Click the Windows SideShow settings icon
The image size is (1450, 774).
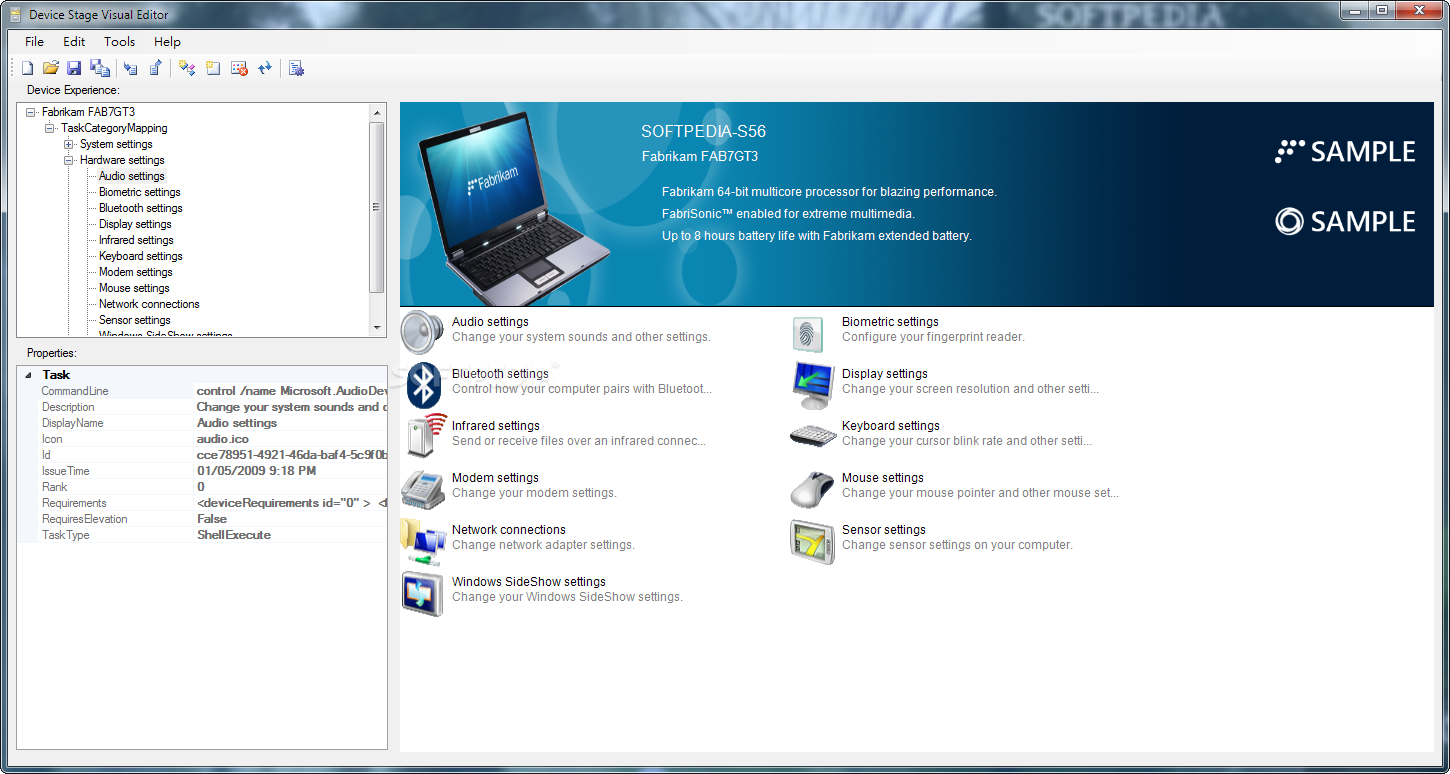[422, 594]
